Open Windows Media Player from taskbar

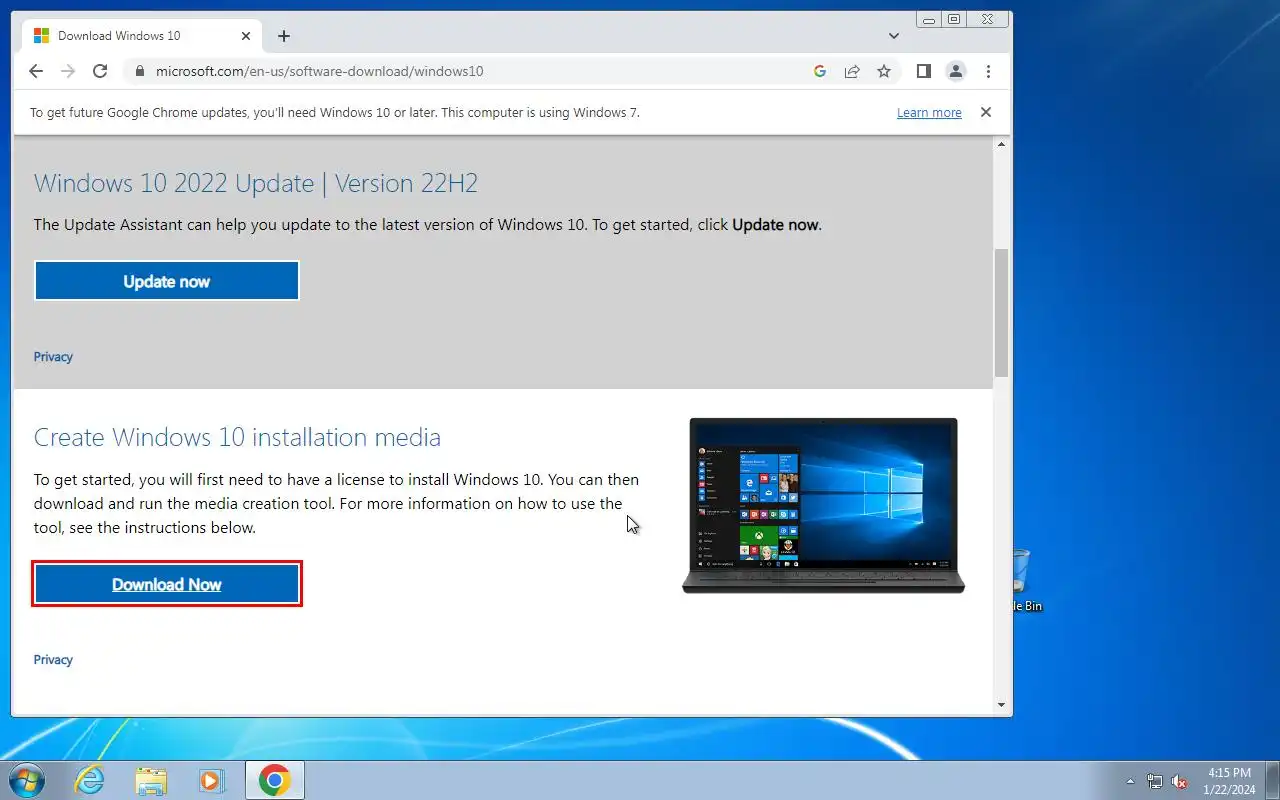coord(212,781)
